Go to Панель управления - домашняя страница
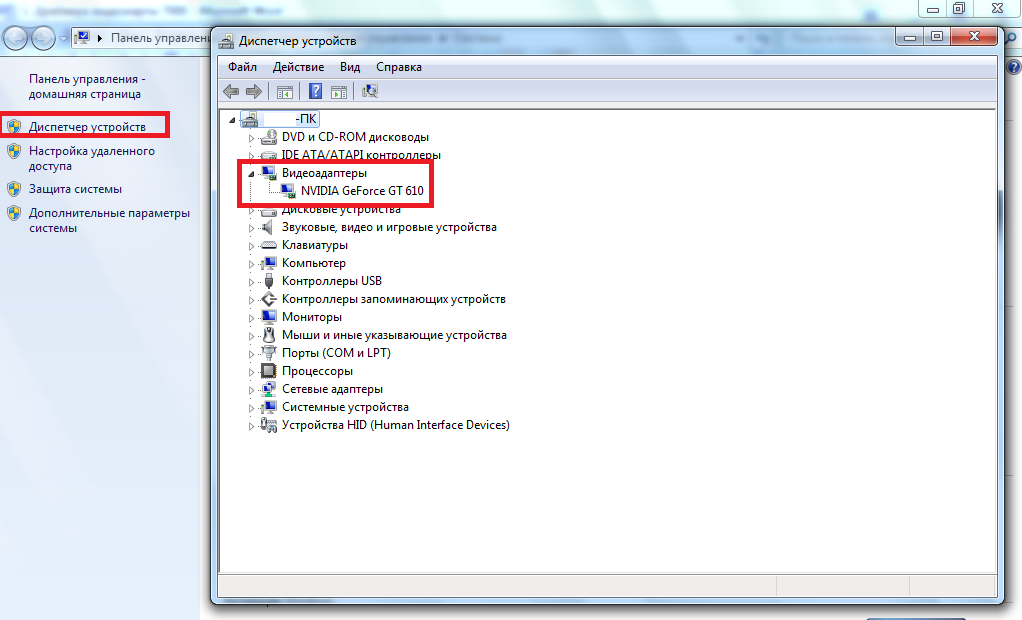 [87, 86]
